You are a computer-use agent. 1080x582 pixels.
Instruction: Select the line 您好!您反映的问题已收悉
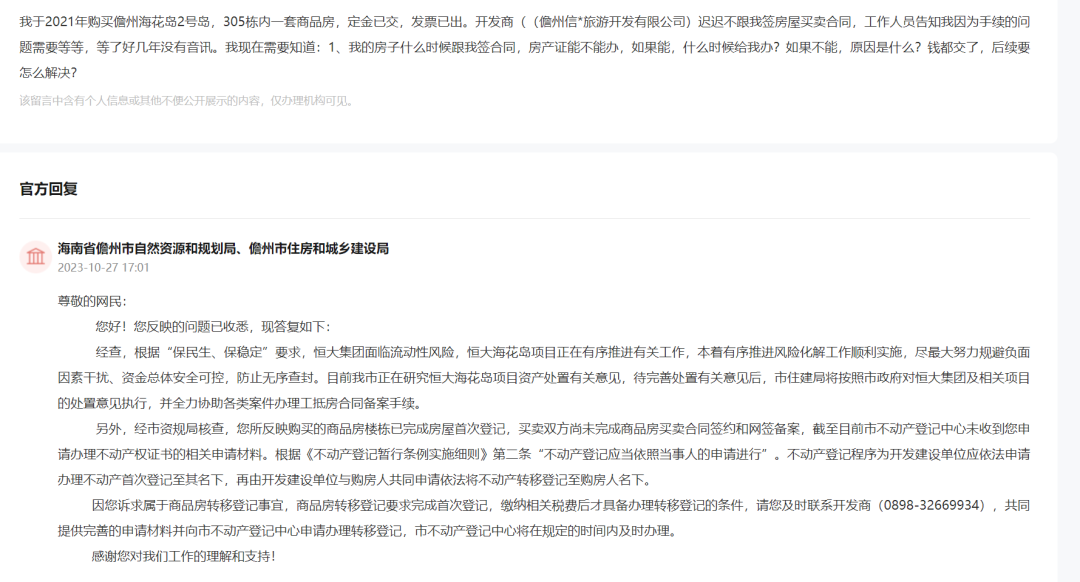click(x=212, y=327)
